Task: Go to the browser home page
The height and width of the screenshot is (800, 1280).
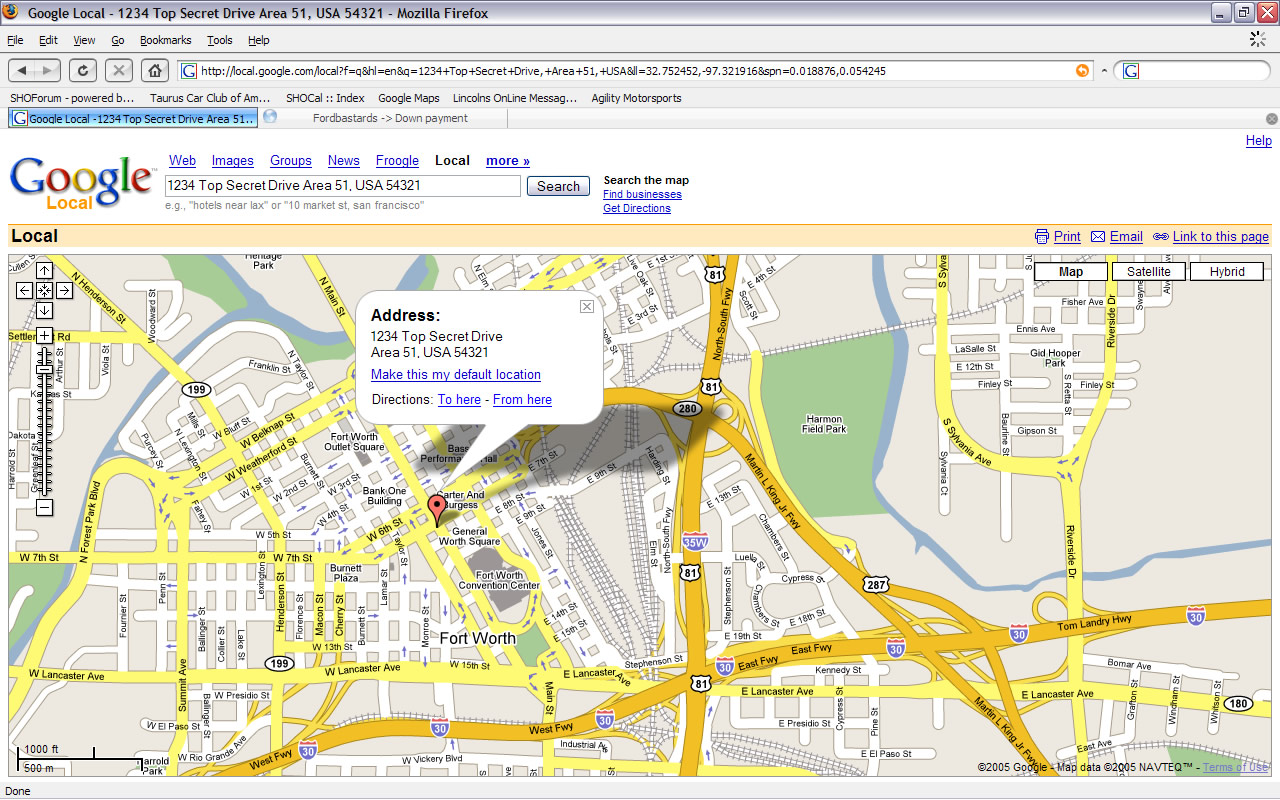Action: pos(154,70)
